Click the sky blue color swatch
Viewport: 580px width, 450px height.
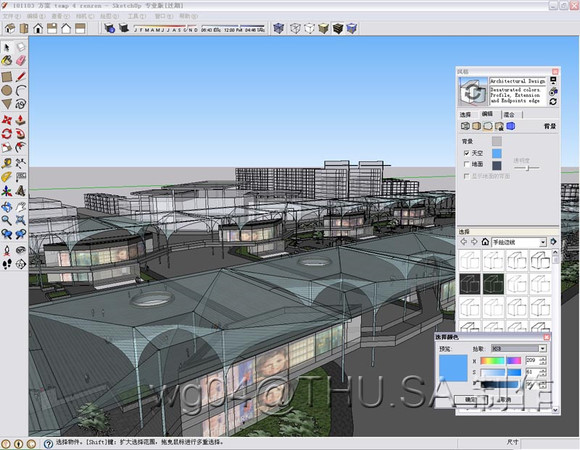coord(497,153)
